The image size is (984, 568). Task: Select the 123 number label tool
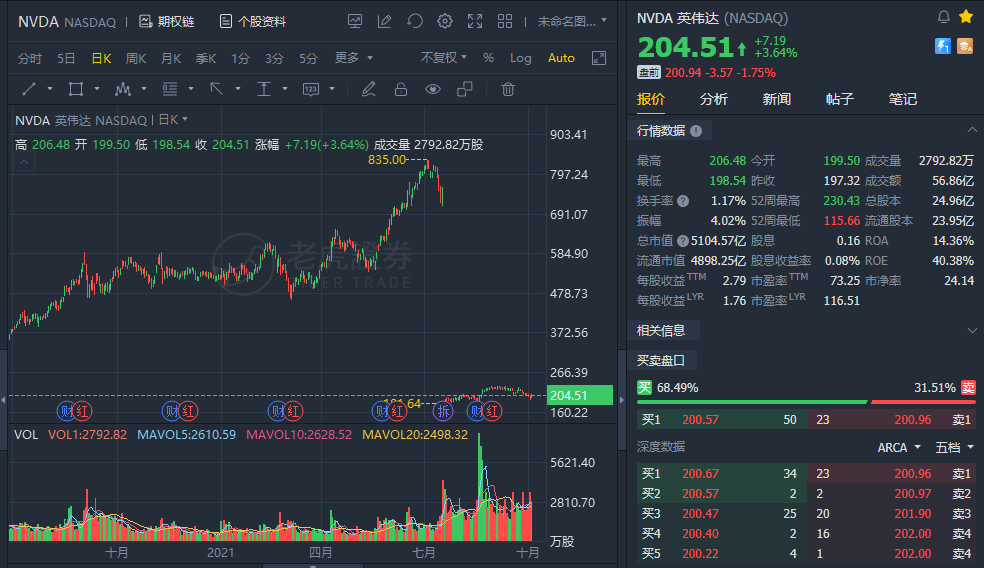(311, 89)
